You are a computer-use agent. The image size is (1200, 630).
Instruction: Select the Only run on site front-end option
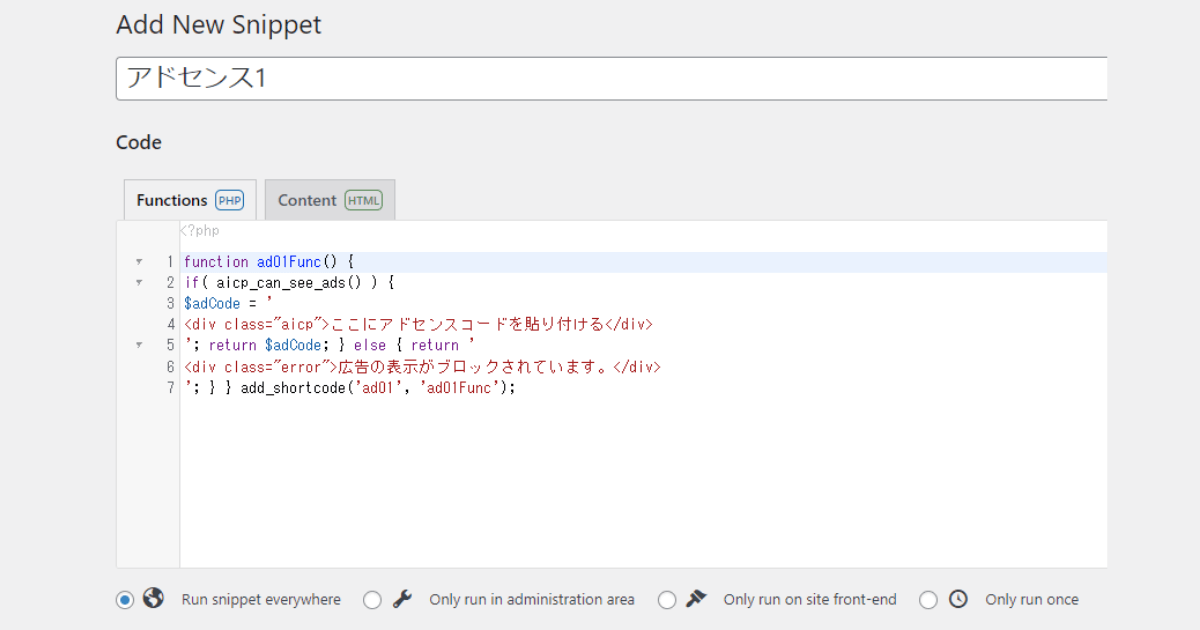click(x=666, y=598)
